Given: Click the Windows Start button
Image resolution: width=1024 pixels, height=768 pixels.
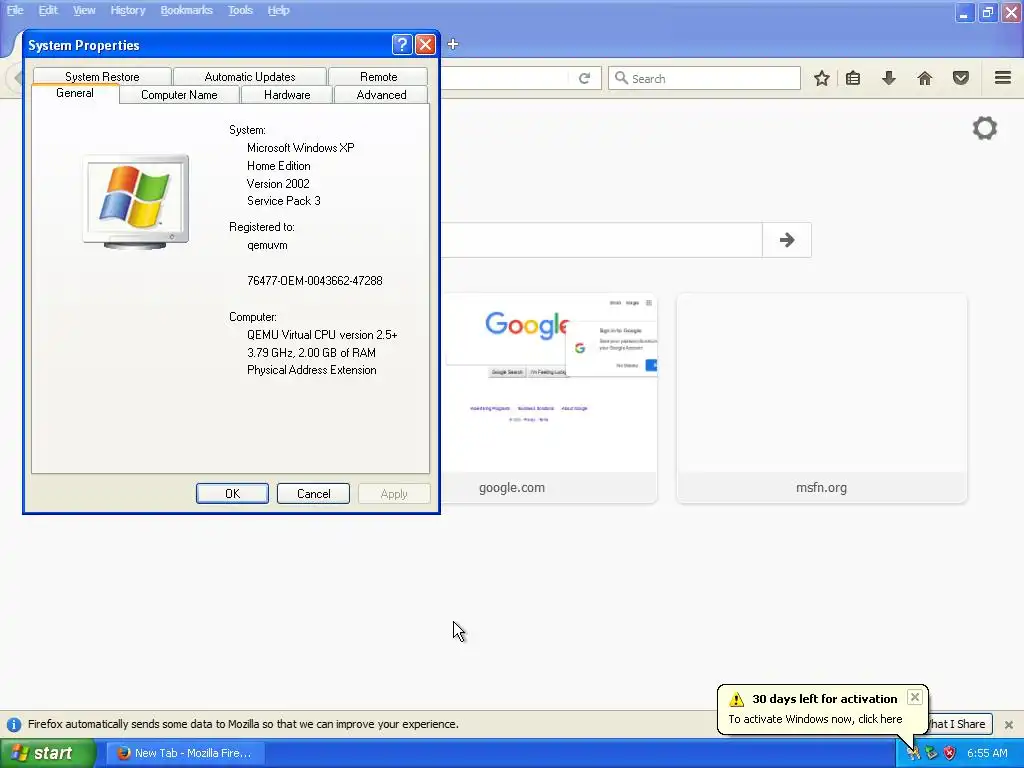Looking at the screenshot, I should tap(47, 753).
